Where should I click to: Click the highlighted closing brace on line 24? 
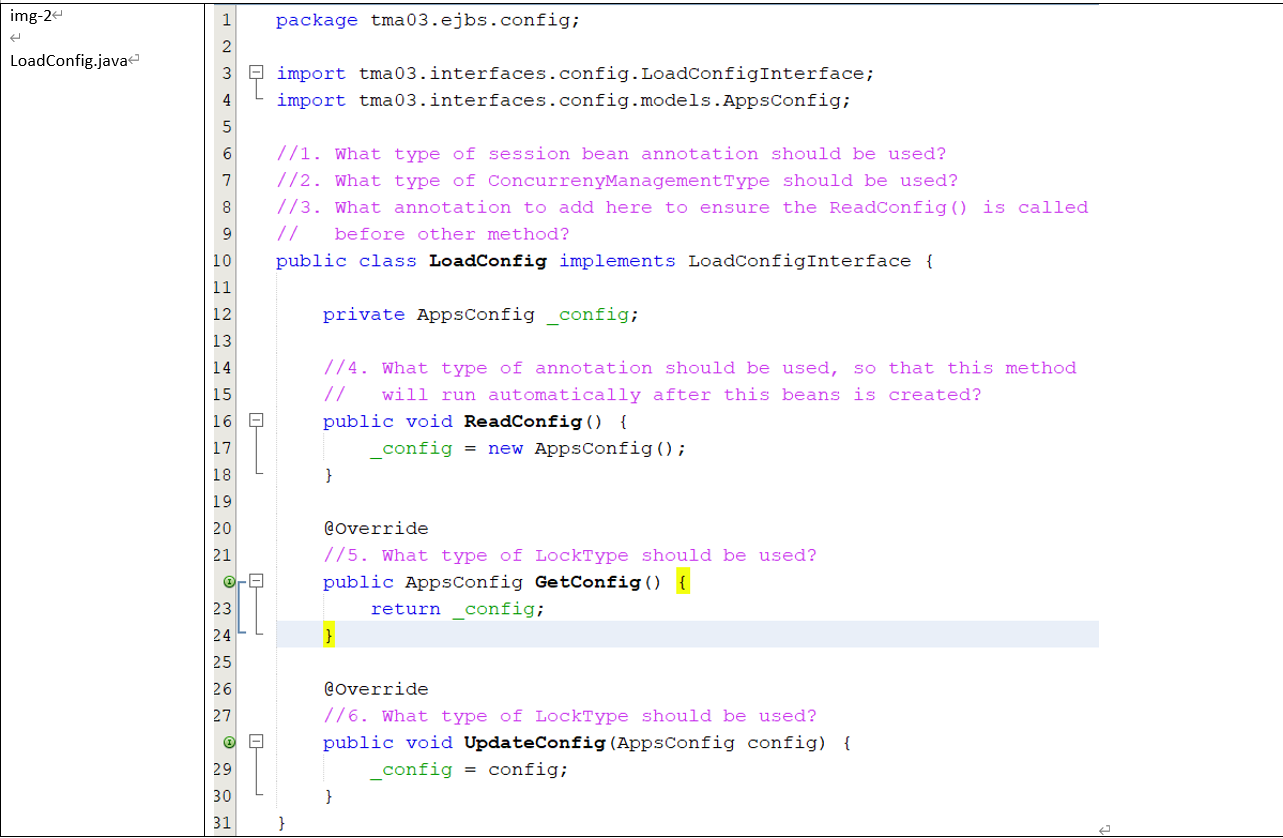(329, 635)
